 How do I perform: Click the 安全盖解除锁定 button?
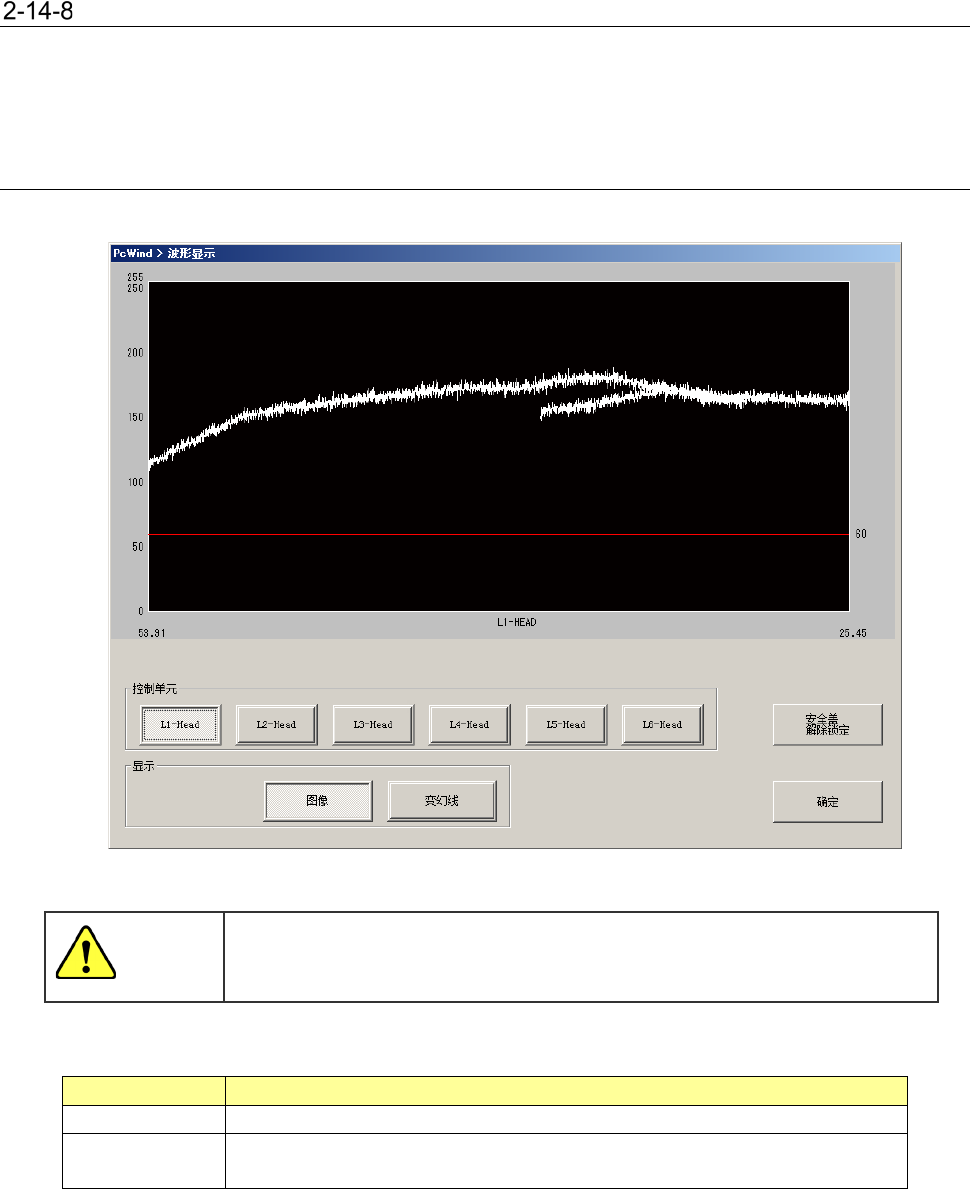pos(827,725)
